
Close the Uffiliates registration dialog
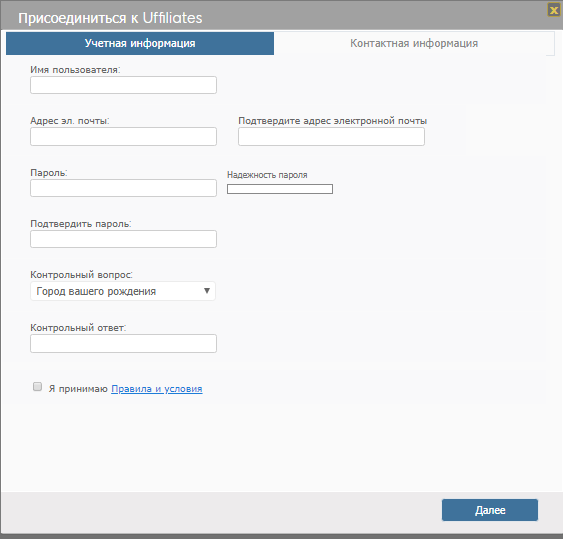554,10
